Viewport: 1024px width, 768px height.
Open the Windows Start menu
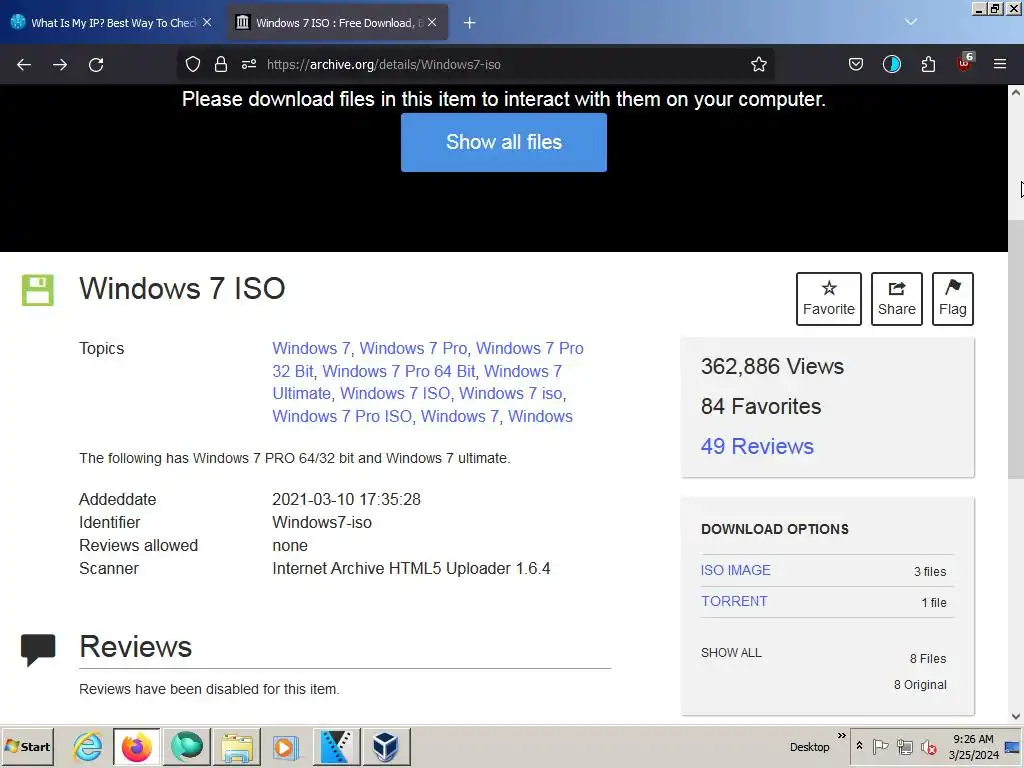click(x=27, y=746)
